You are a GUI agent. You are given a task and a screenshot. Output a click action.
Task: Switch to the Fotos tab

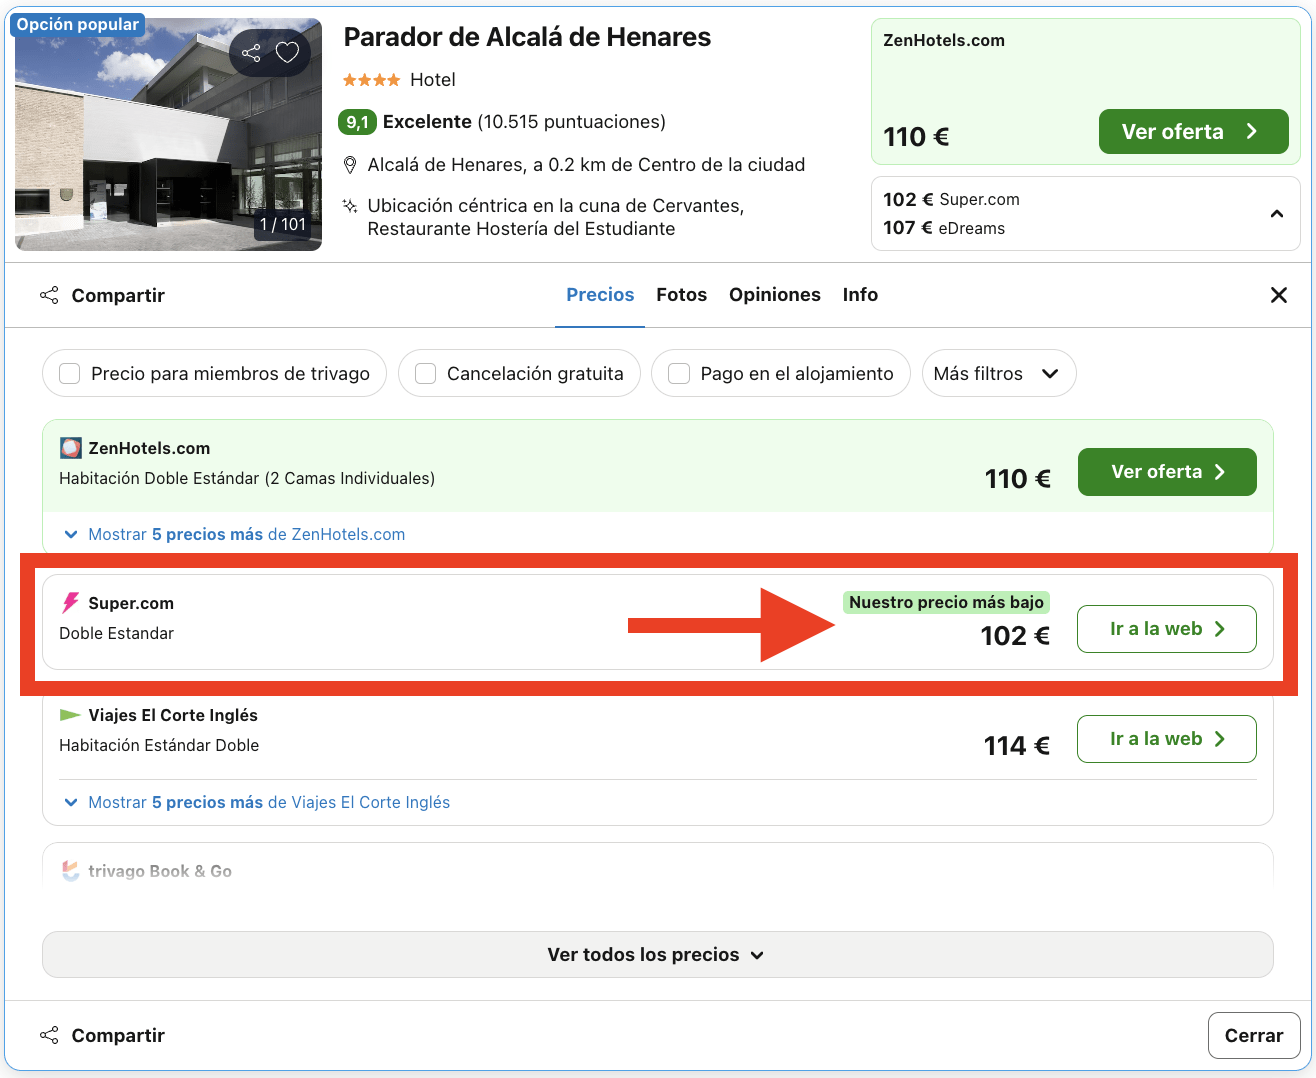[681, 295]
